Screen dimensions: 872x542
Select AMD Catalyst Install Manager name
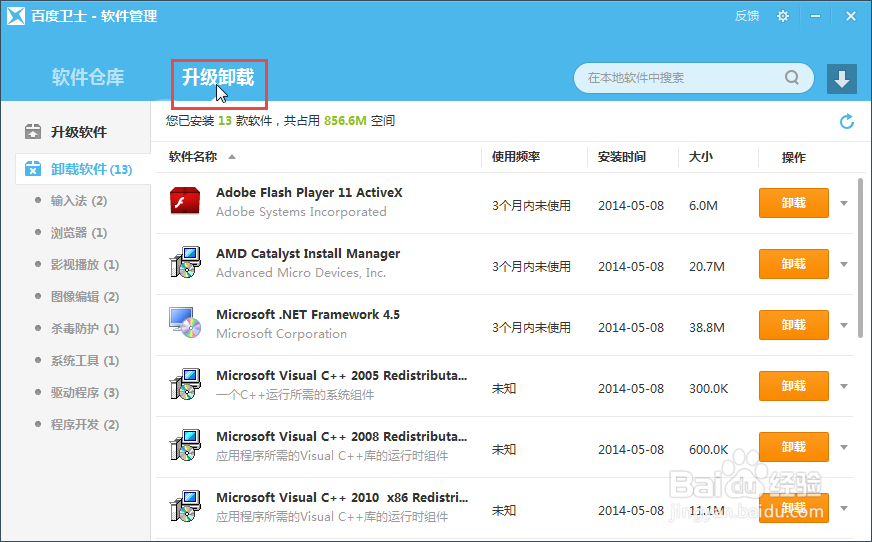308,254
